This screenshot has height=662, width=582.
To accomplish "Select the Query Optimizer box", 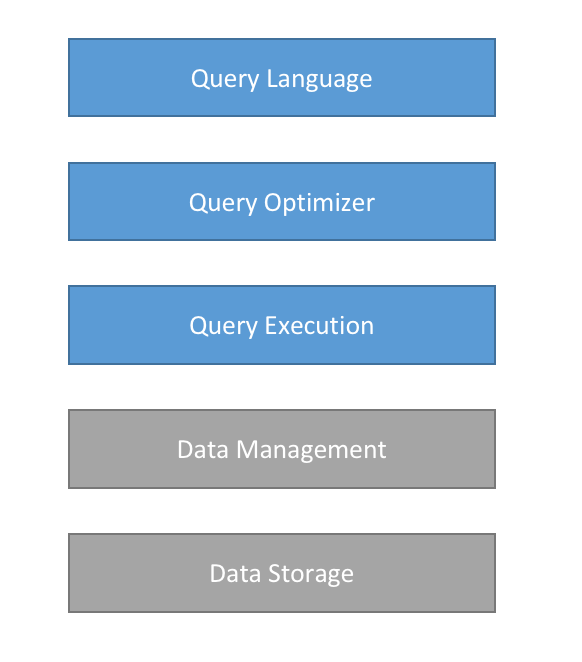I will tap(282, 201).
